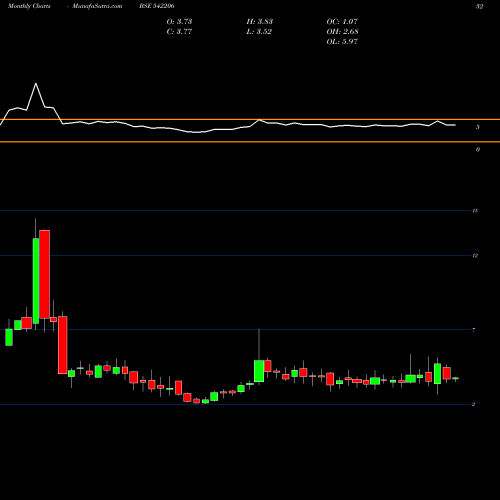Click the "OH: 2.68" value
The height and width of the screenshot is (500, 500).
(x=342, y=31)
